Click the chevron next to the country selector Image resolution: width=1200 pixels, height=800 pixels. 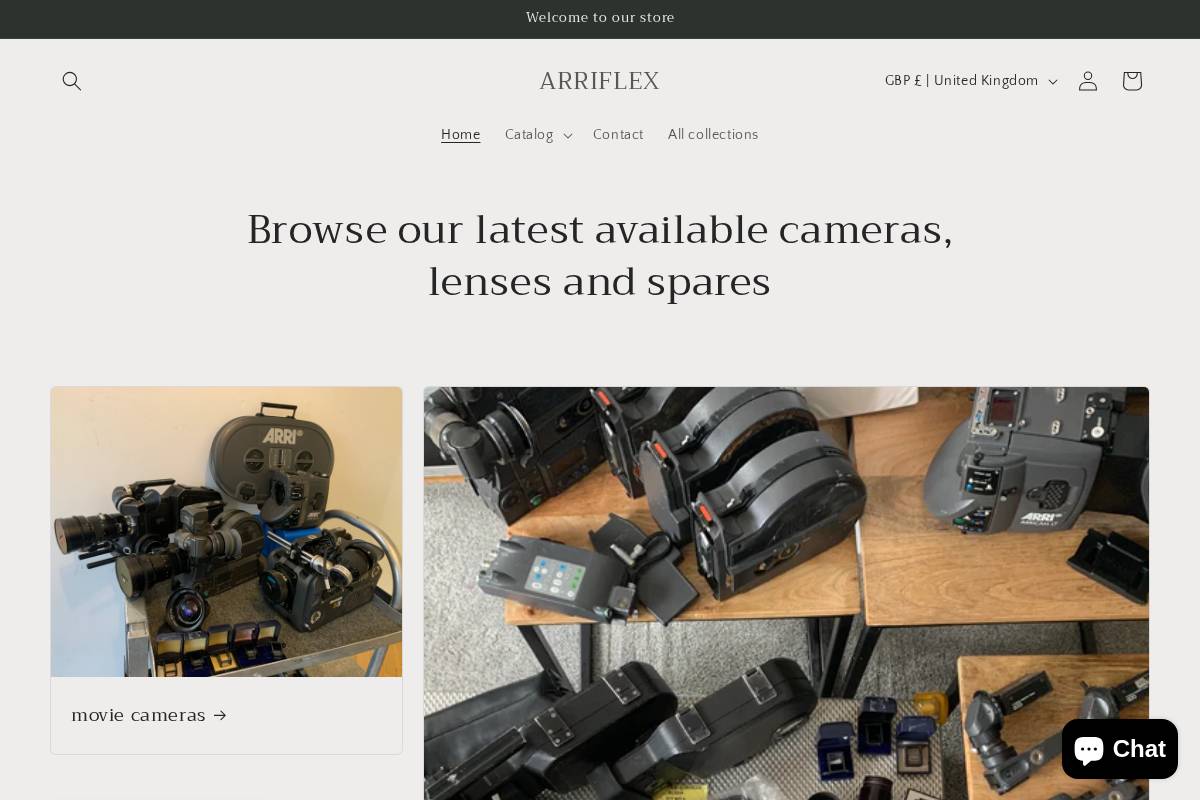click(1052, 81)
